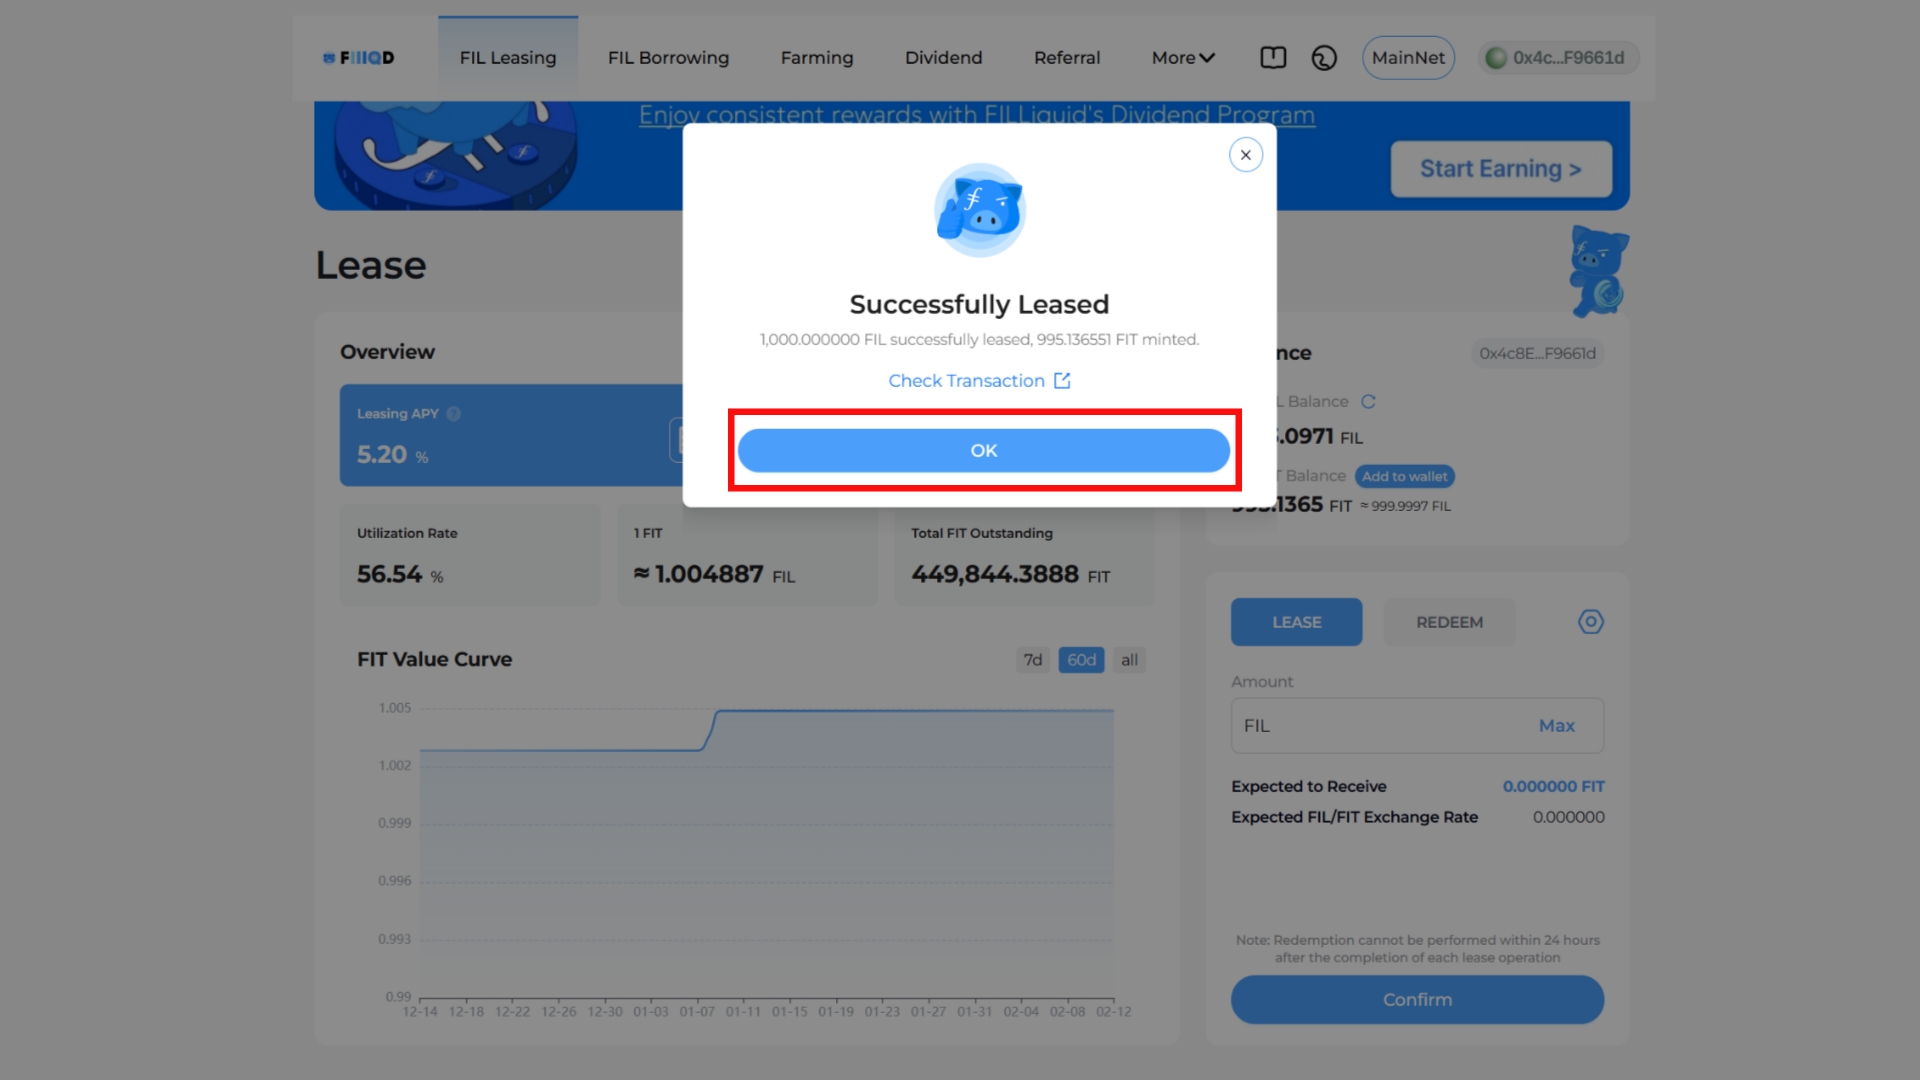Open wallet account 0x4c...F9661d menu
This screenshot has height=1080, width=1920.
pyautogui.click(x=1558, y=58)
